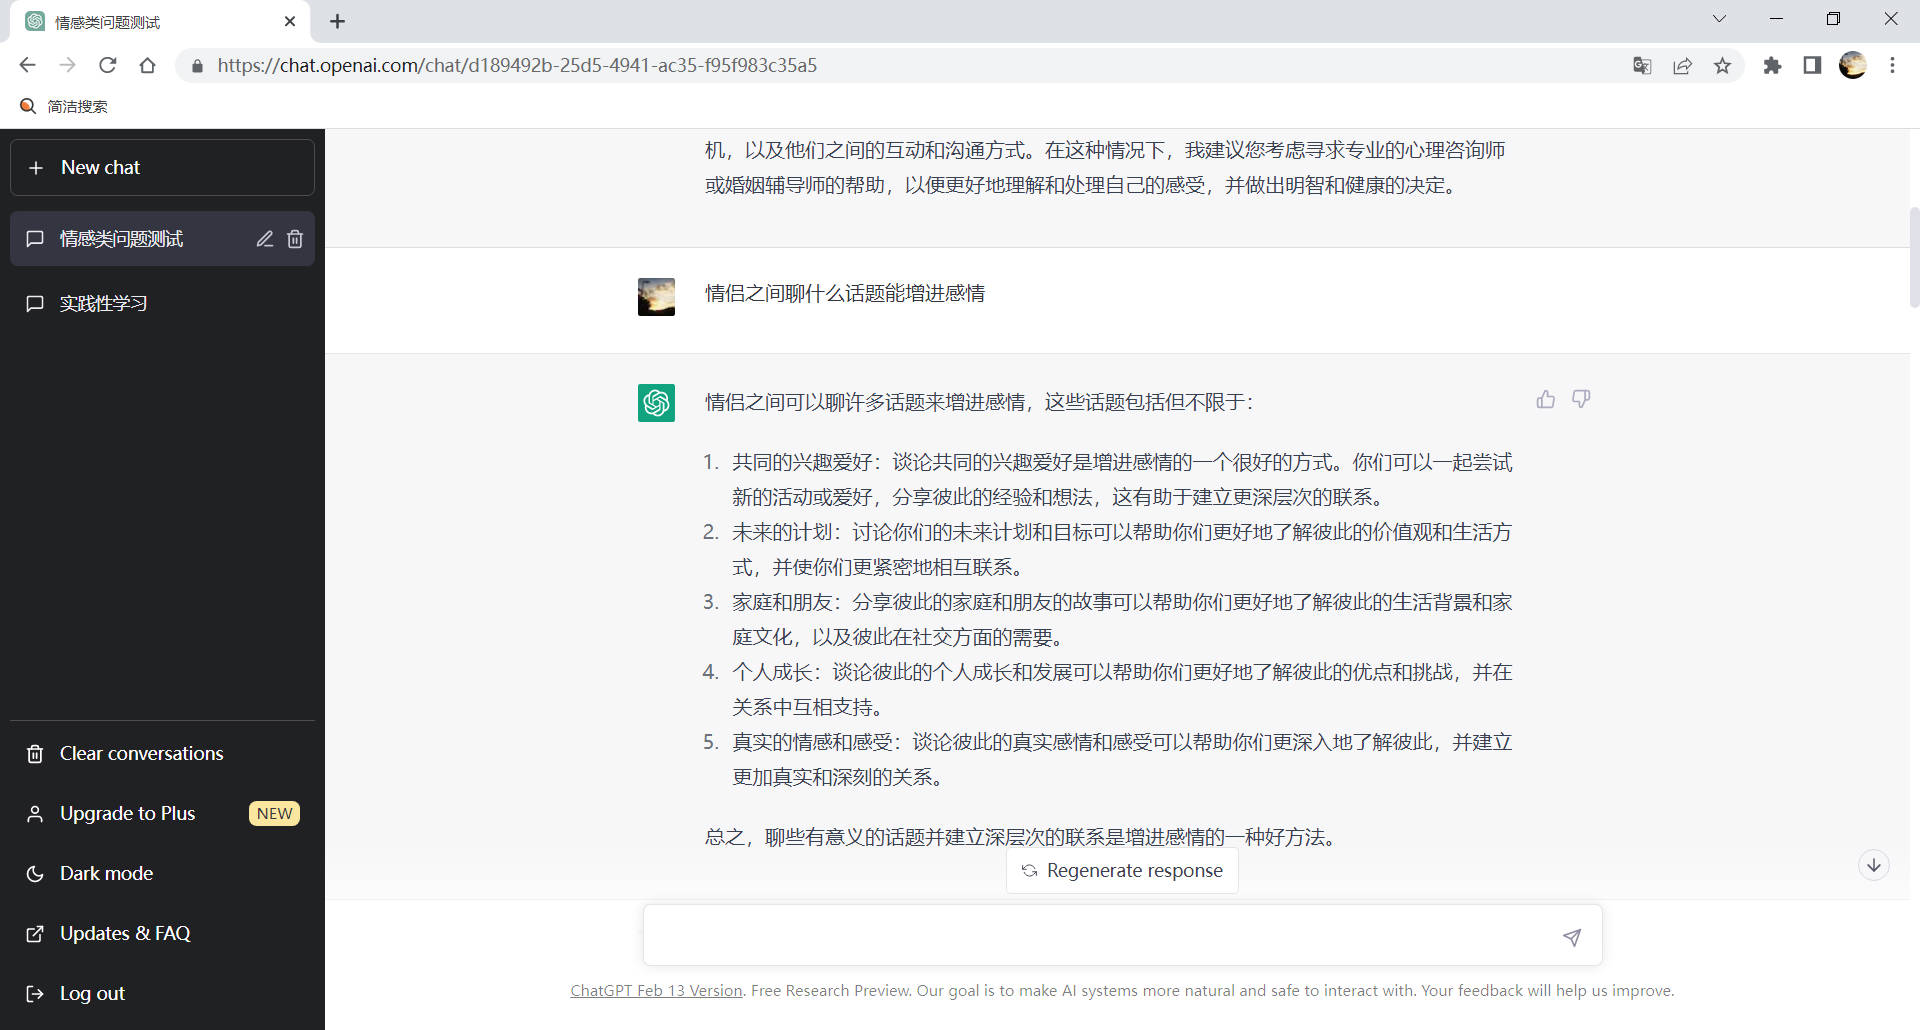Open the browser extensions puzzle icon
1920x1030 pixels.
click(1772, 66)
